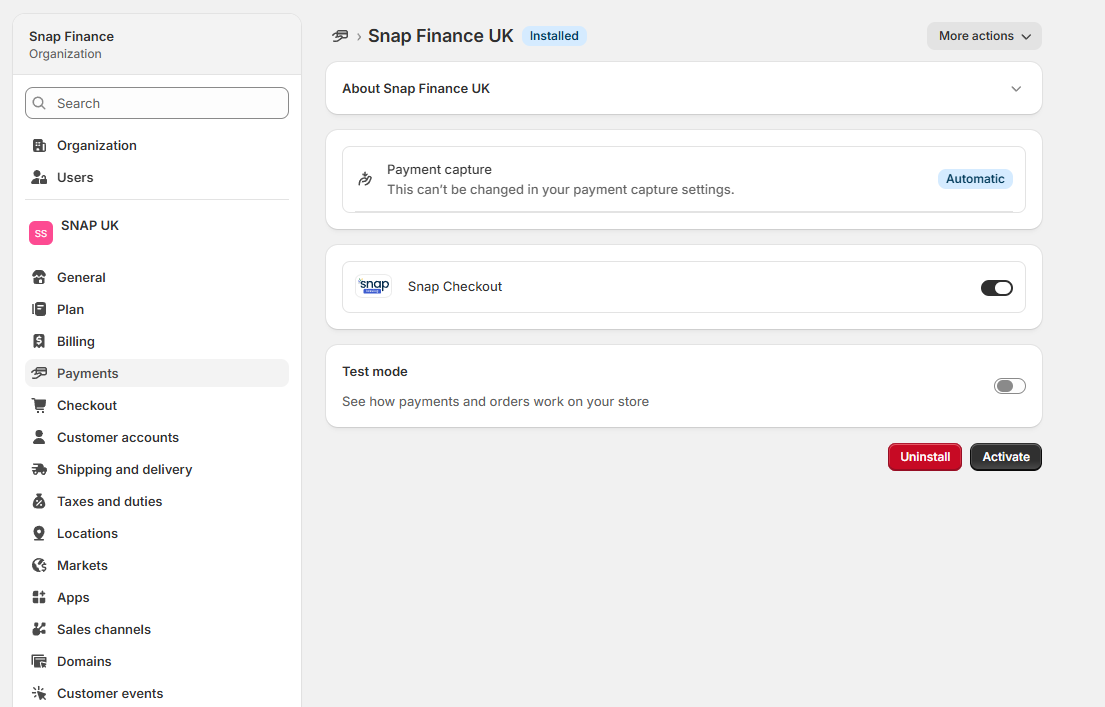Open the Plan settings page
Image resolution: width=1105 pixels, height=707 pixels.
[156, 309]
